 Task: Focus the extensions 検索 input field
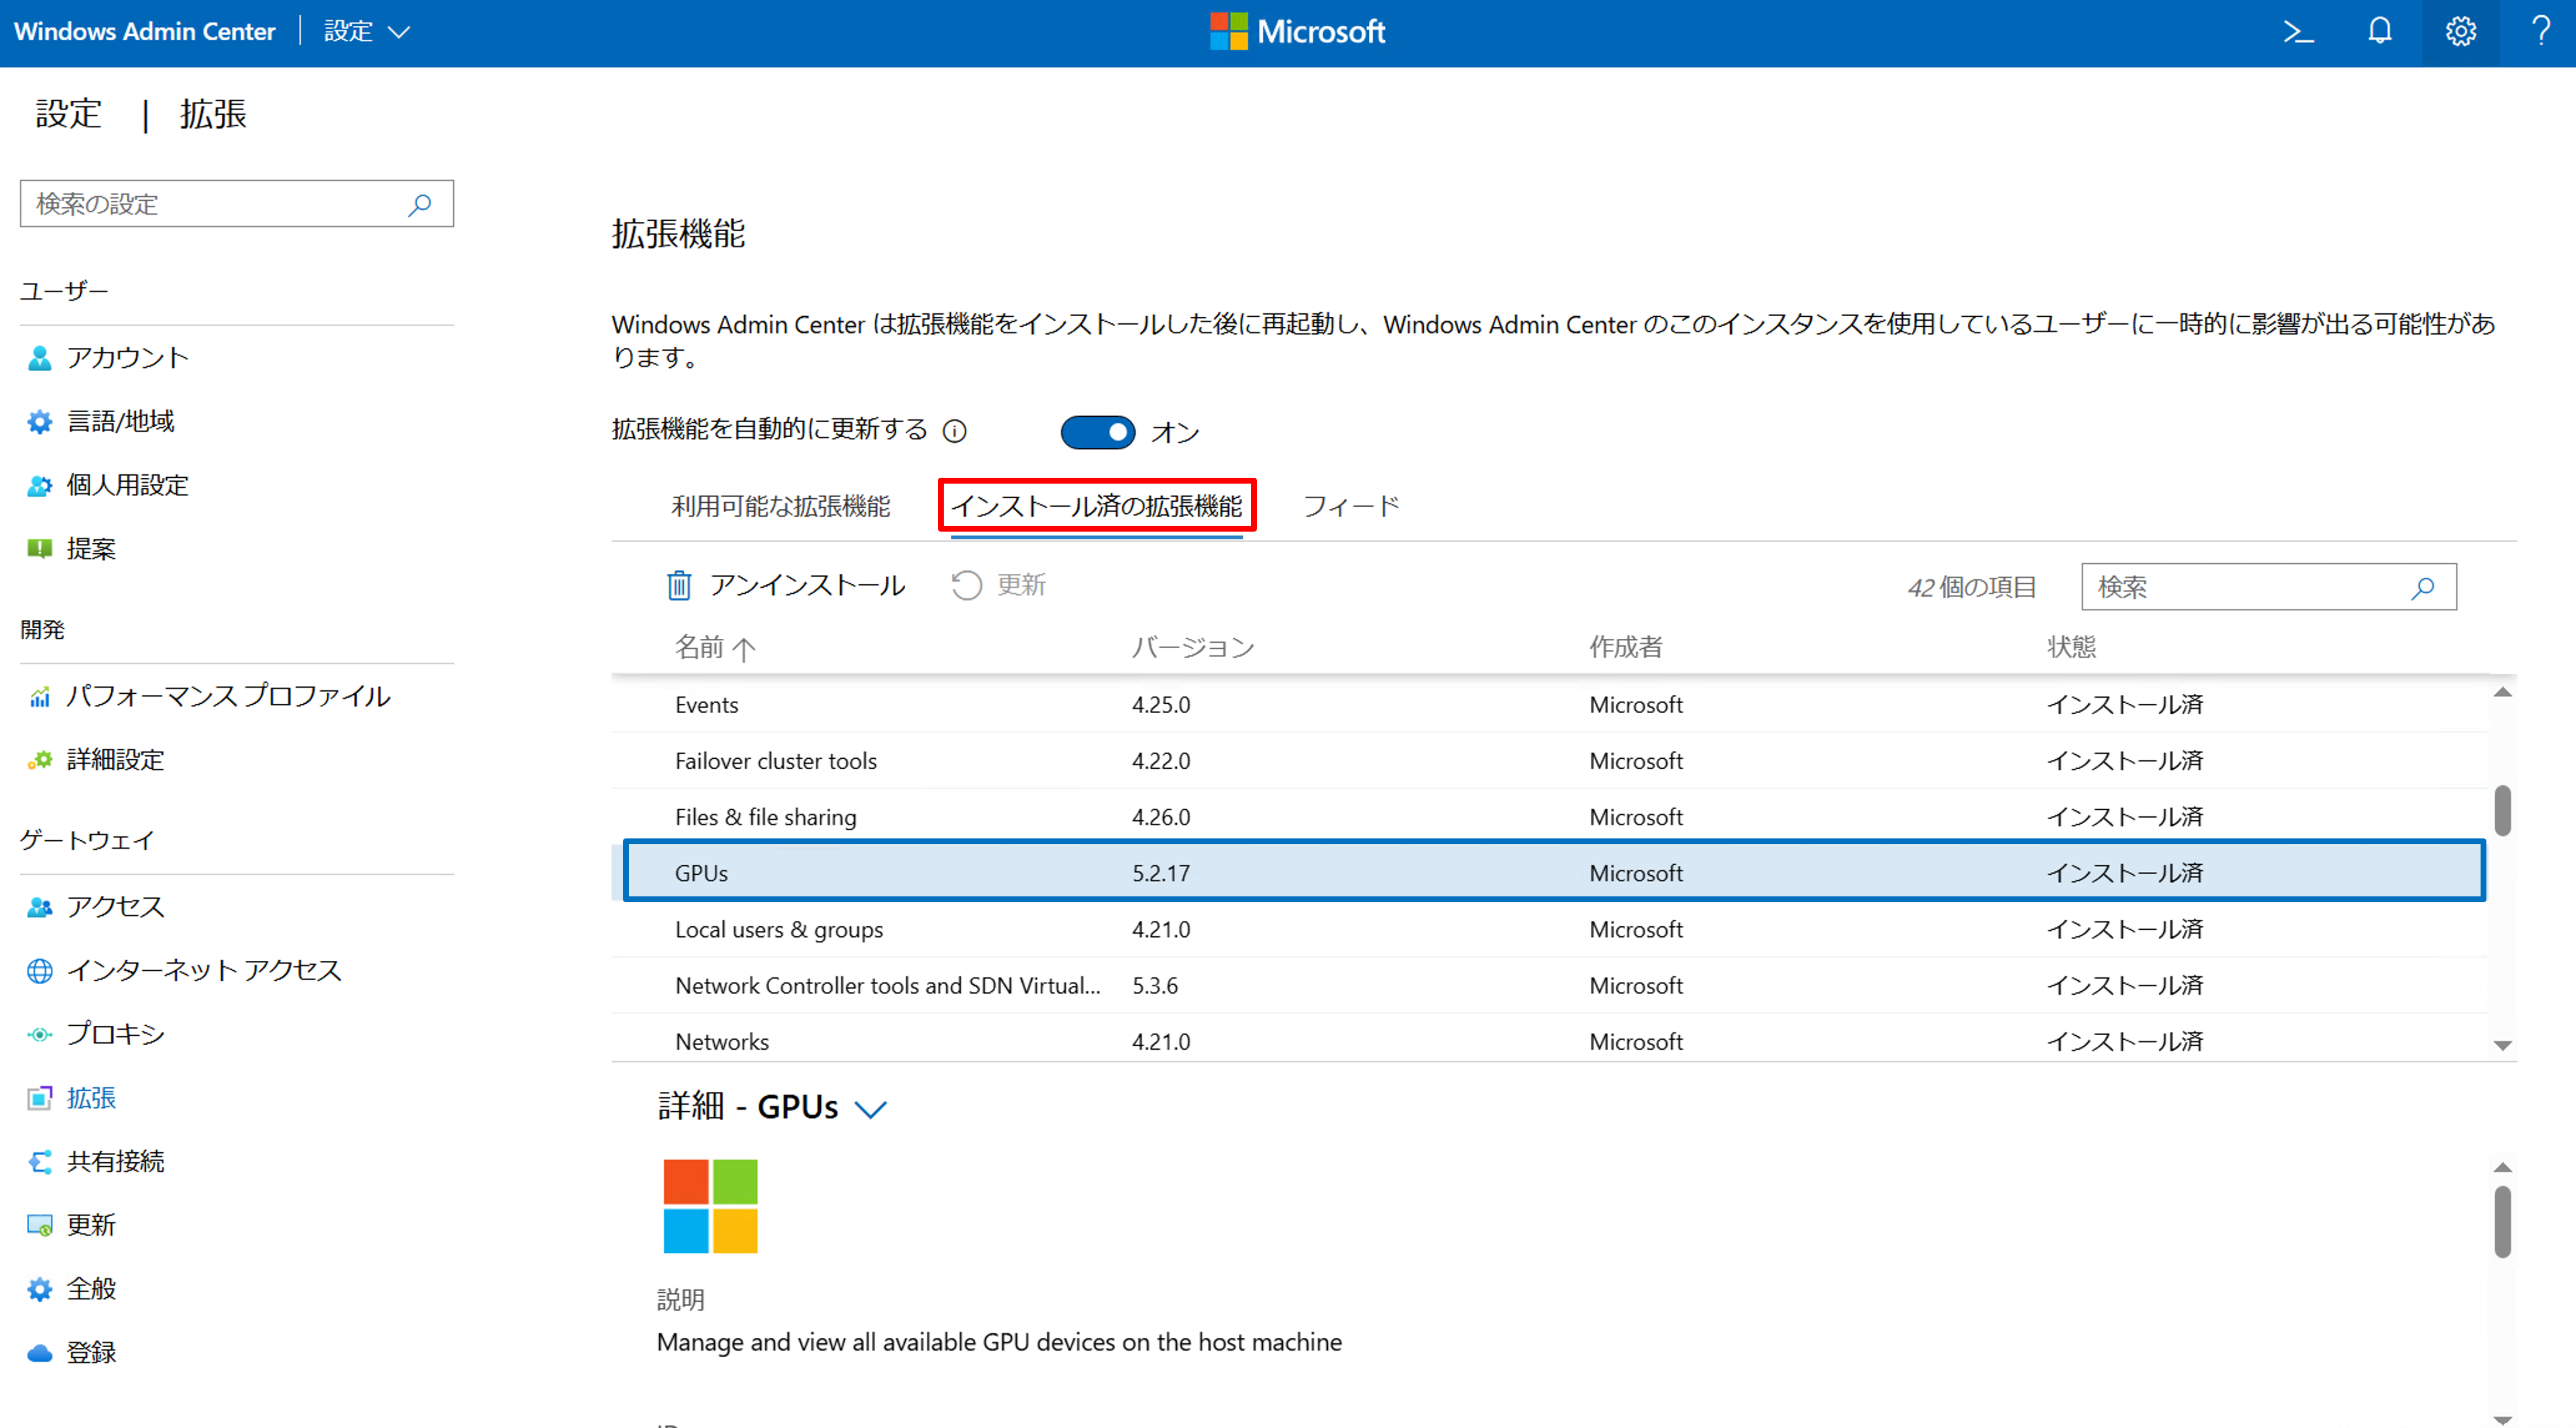(x=2268, y=588)
